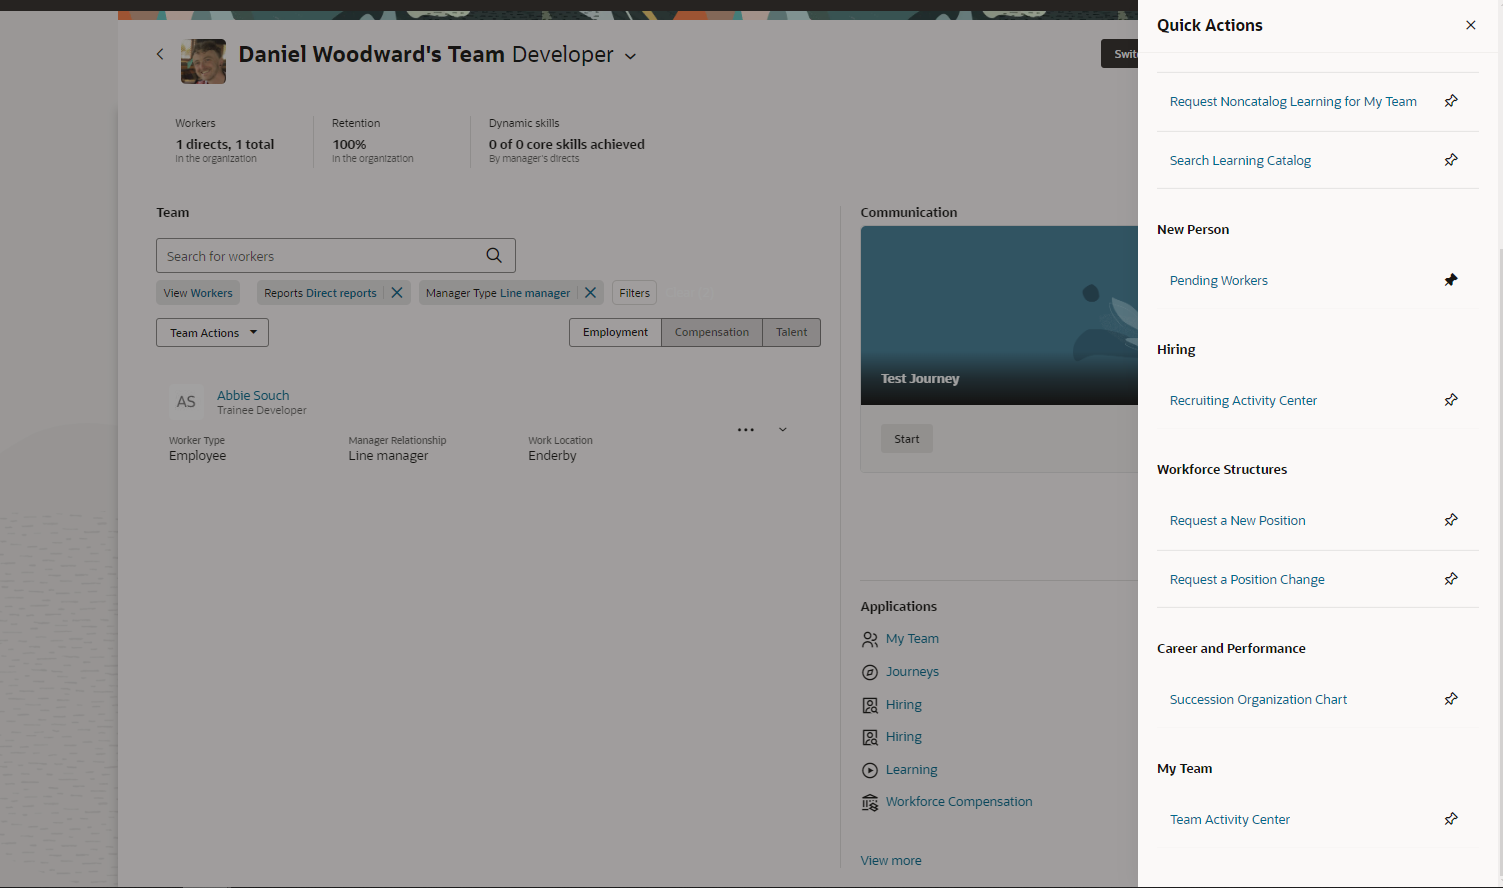Click Daniel Woodward's profile photo

203,61
